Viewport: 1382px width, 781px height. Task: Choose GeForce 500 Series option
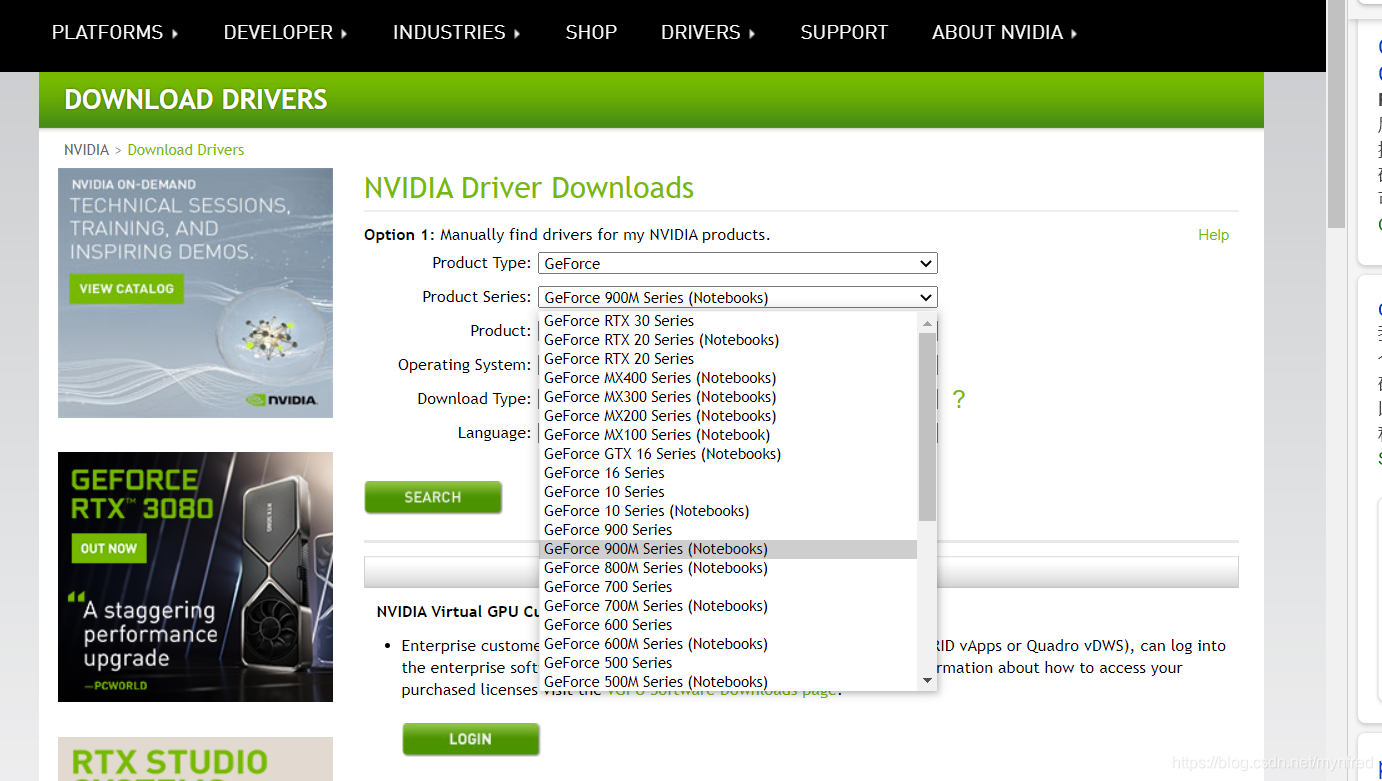(728, 663)
